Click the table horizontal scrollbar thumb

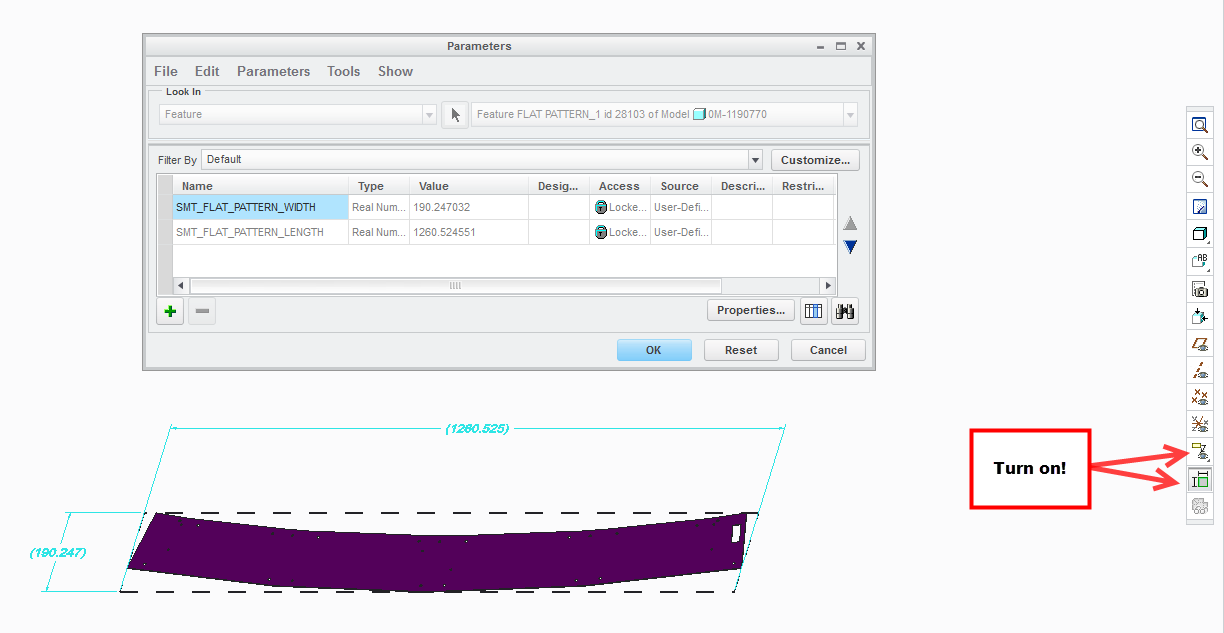456,286
